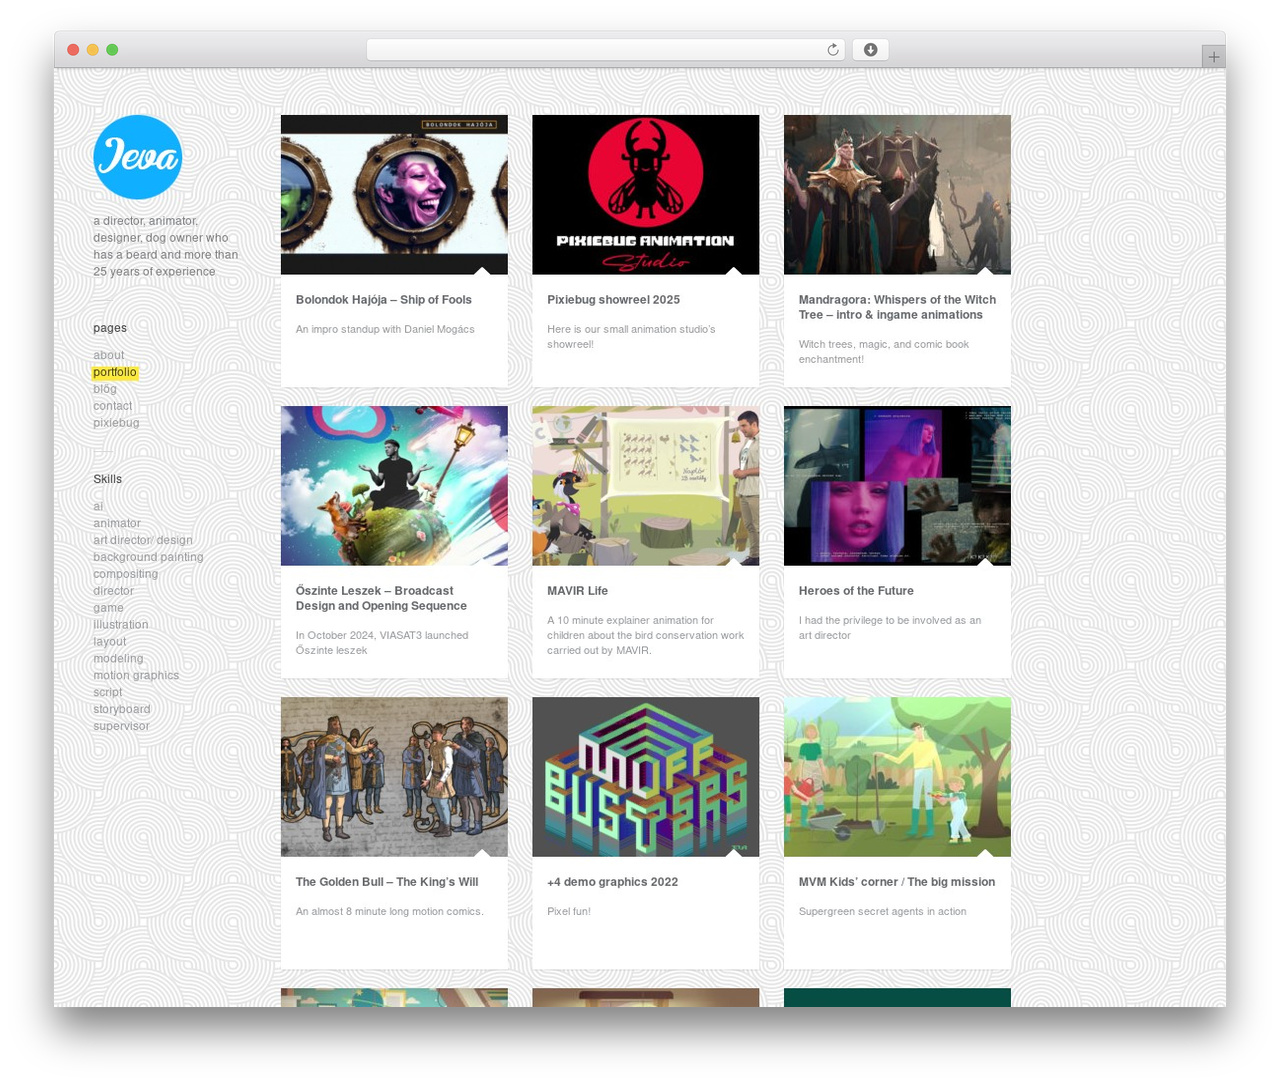Click MVM Kids' corner / The big mission title
The width and height of the screenshot is (1280, 1084).
(x=897, y=882)
